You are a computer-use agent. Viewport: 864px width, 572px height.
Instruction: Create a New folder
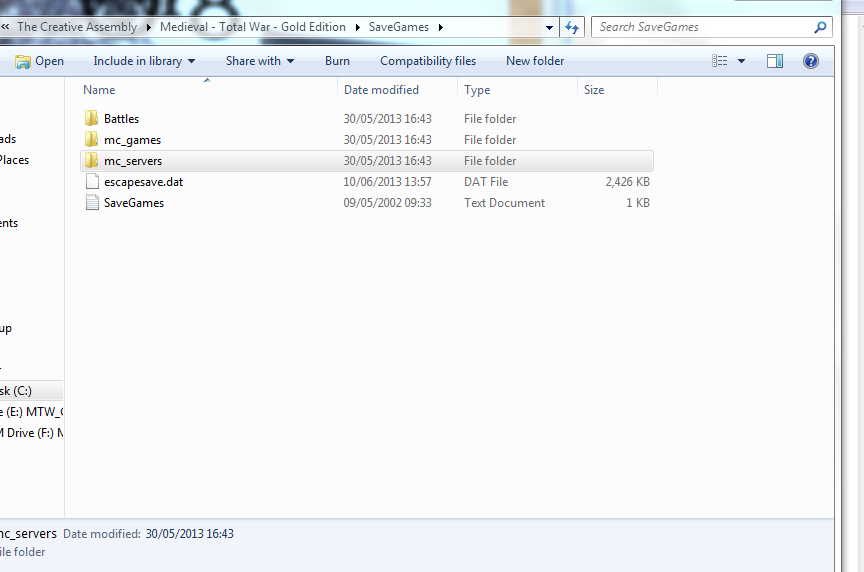click(535, 61)
